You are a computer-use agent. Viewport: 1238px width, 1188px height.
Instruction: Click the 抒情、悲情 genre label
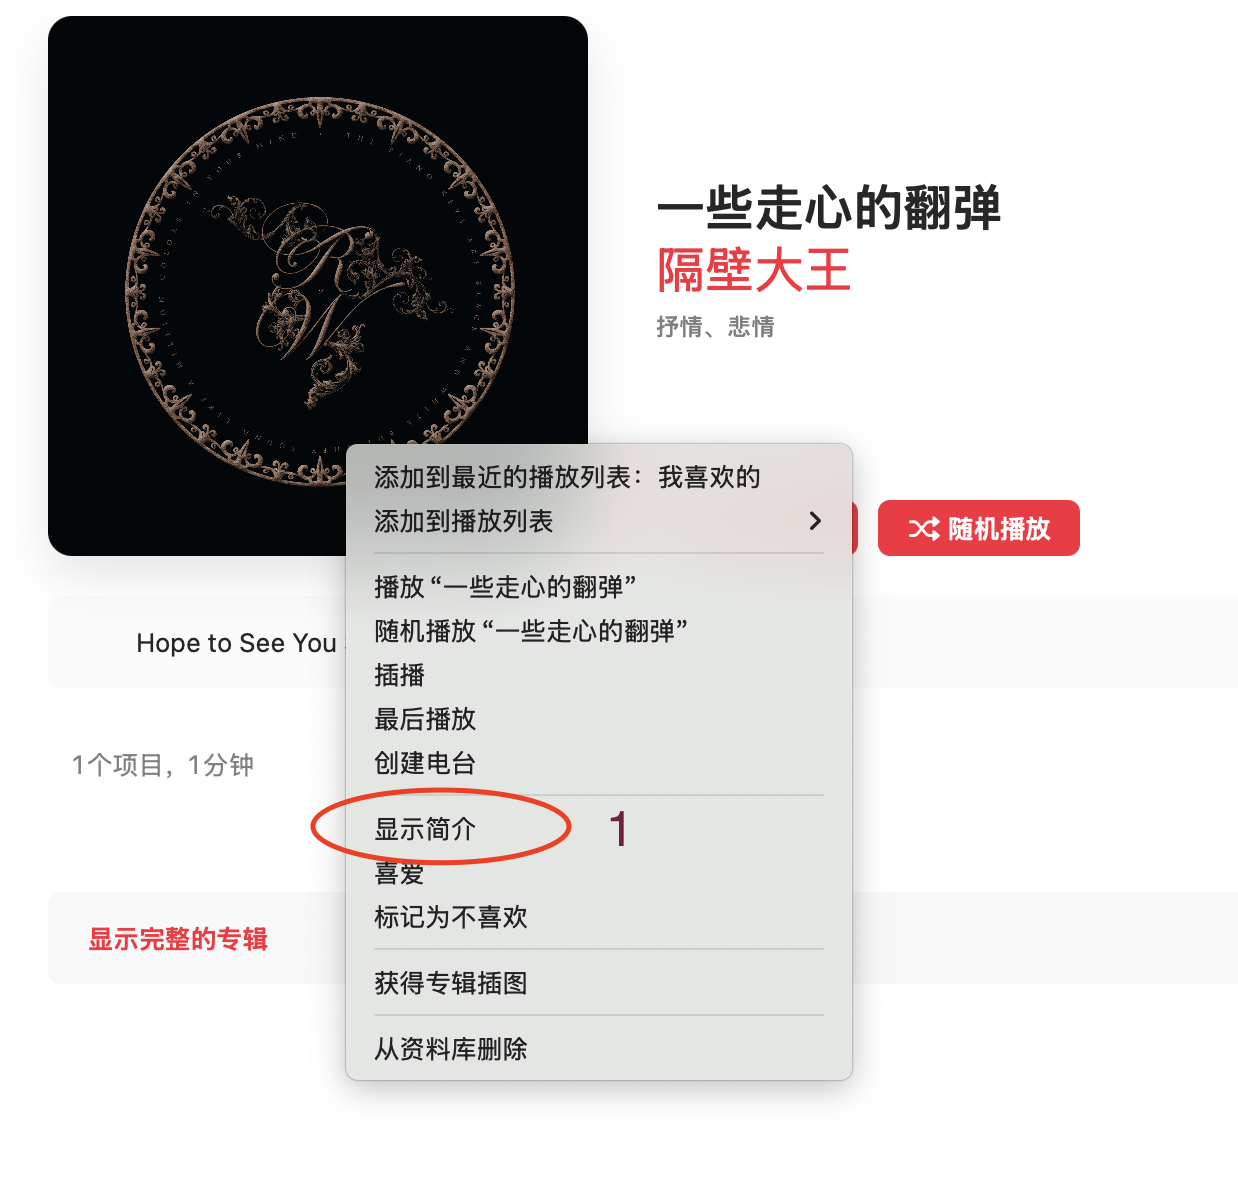(x=716, y=327)
